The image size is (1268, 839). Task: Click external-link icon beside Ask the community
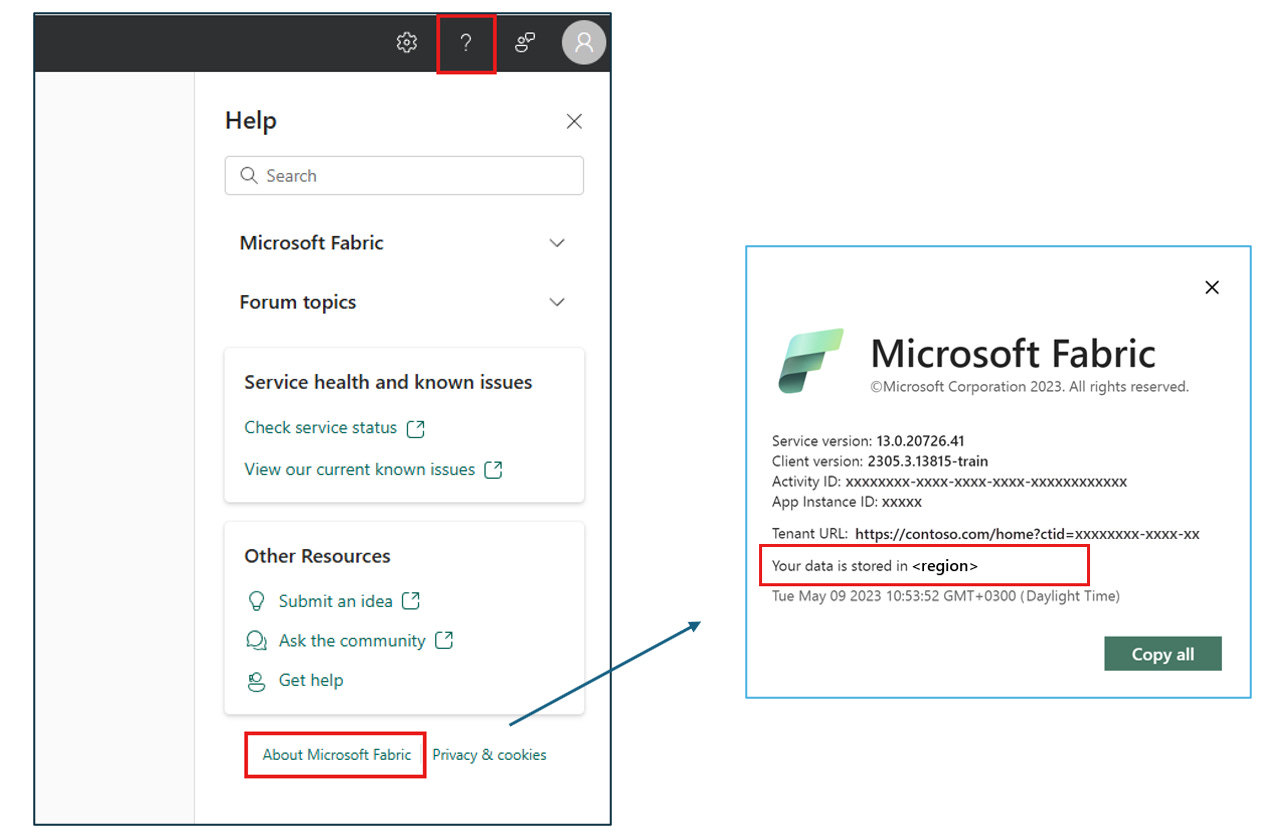coord(444,640)
